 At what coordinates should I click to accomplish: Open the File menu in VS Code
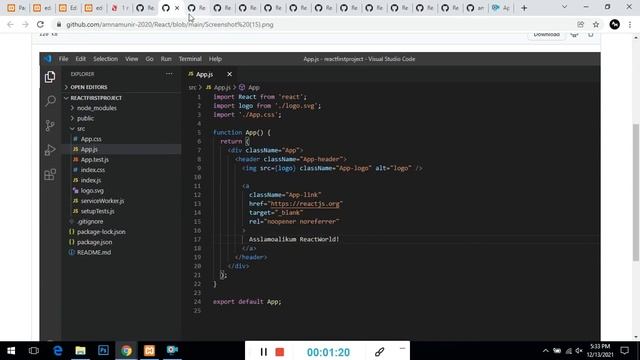(63, 59)
